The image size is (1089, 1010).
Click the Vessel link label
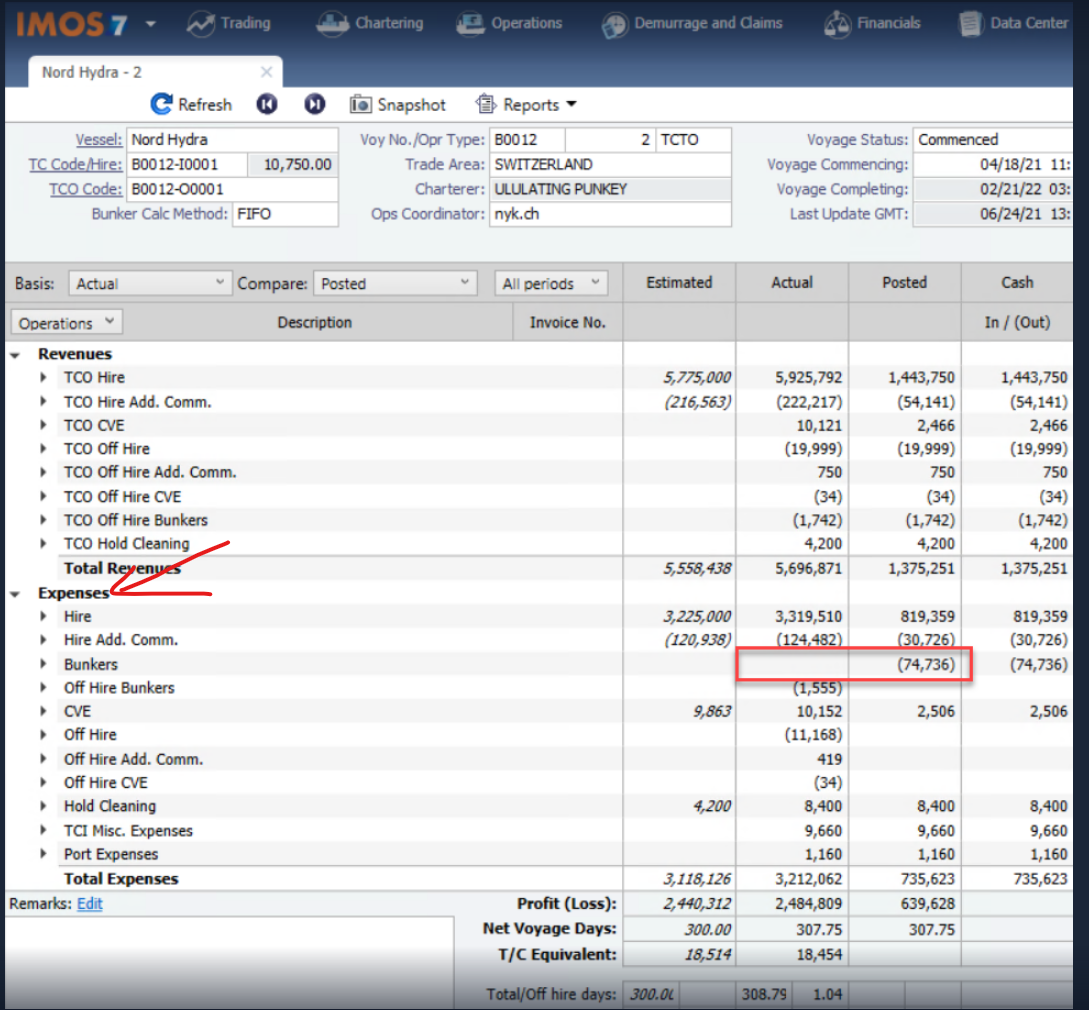coord(99,140)
